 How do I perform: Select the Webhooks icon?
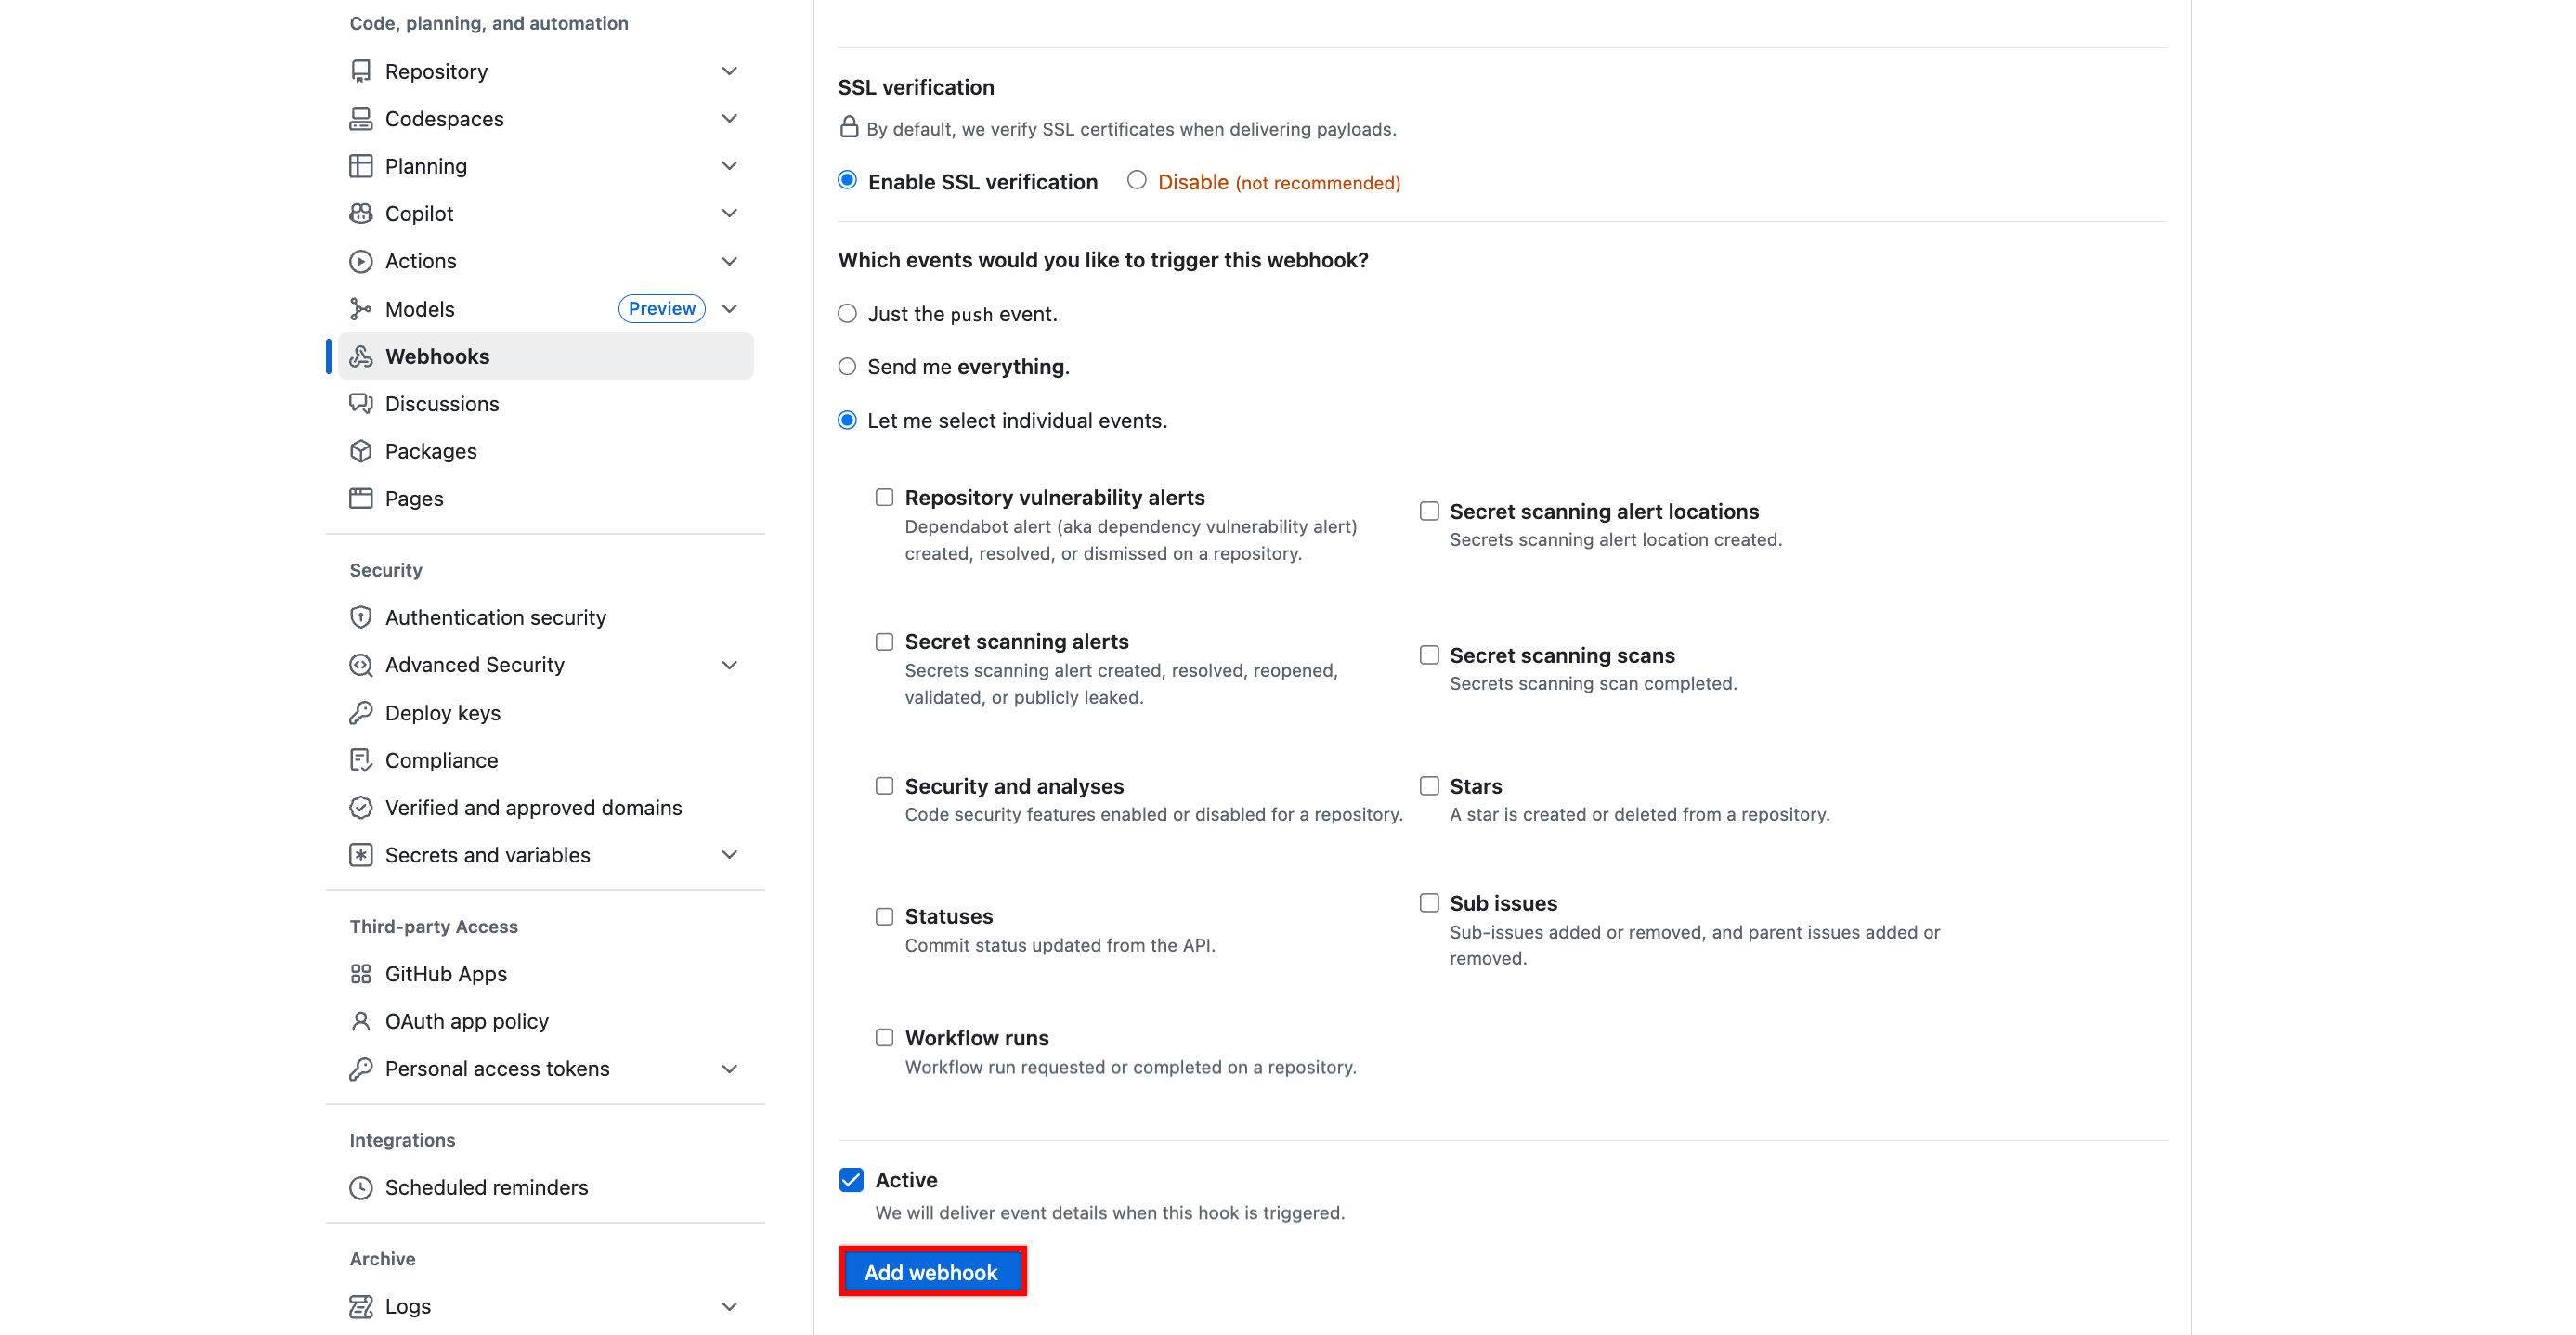361,356
